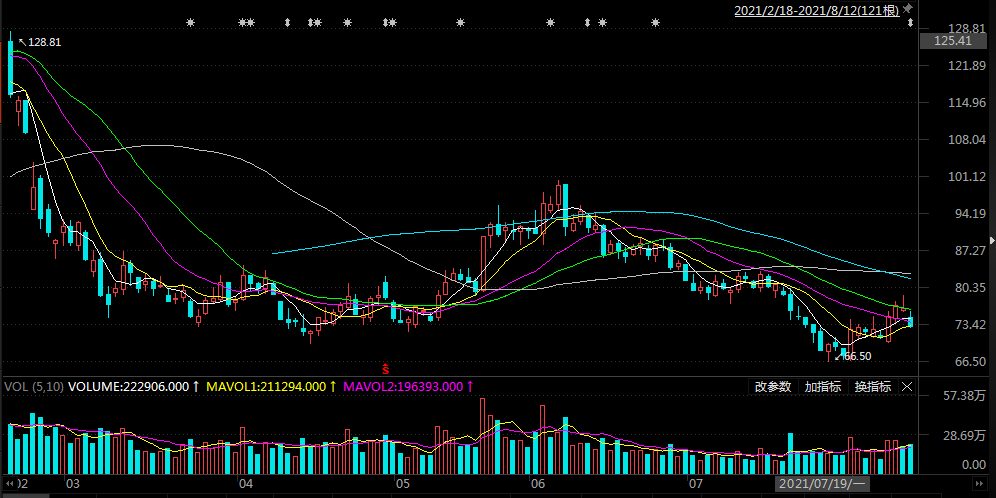Click the 128.81 high price annotation
The height and width of the screenshot is (498, 996).
pos(45,42)
